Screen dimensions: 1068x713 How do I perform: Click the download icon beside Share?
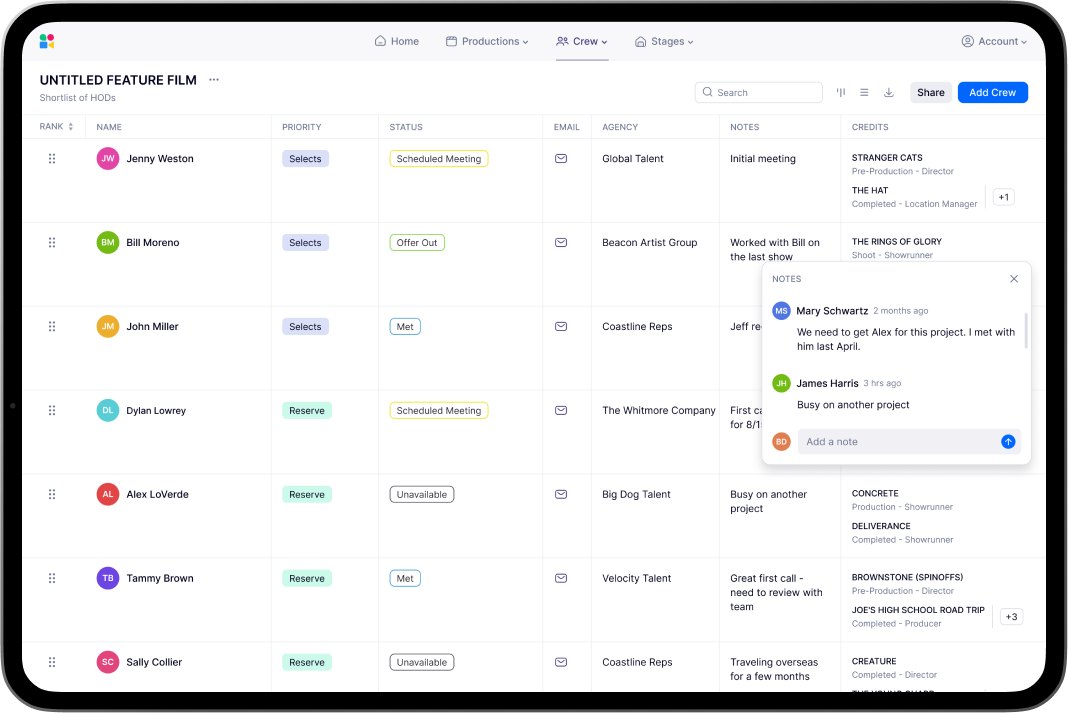point(888,92)
